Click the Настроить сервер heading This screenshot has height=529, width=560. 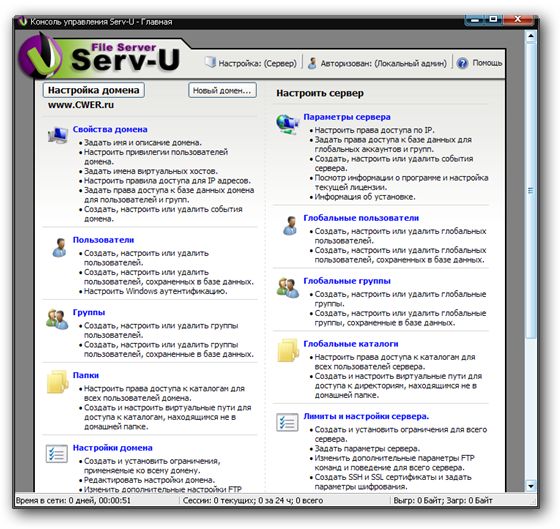tap(320, 93)
